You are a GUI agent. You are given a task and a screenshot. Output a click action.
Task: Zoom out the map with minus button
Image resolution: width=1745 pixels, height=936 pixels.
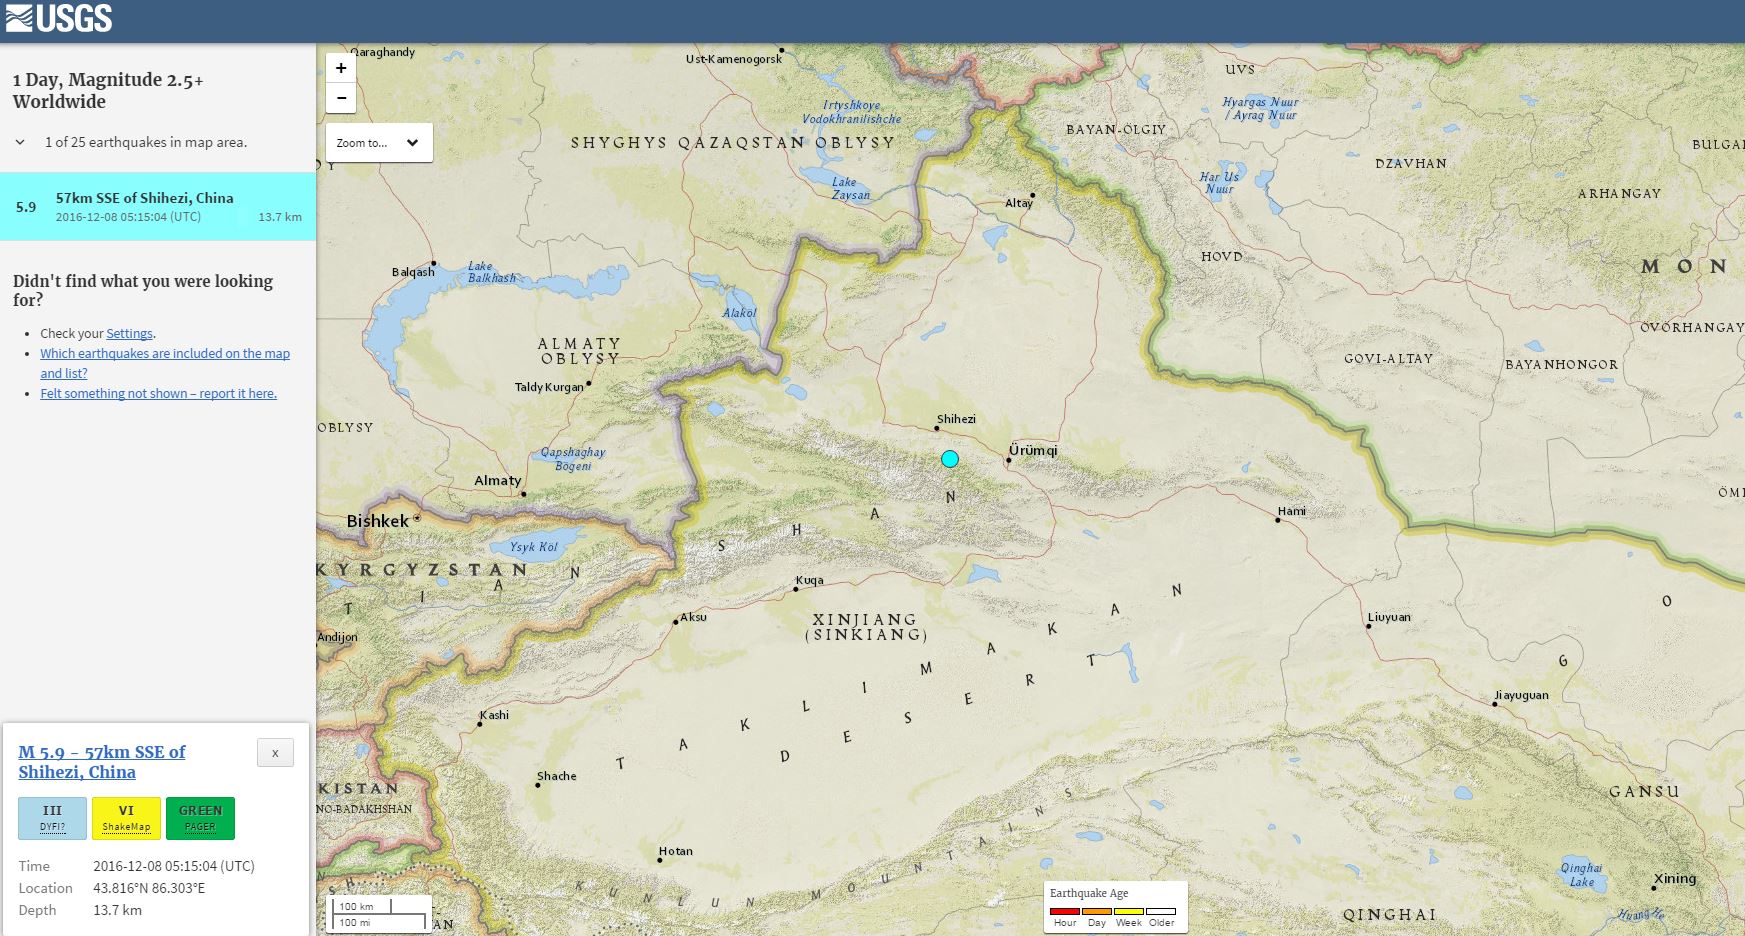pos(341,98)
